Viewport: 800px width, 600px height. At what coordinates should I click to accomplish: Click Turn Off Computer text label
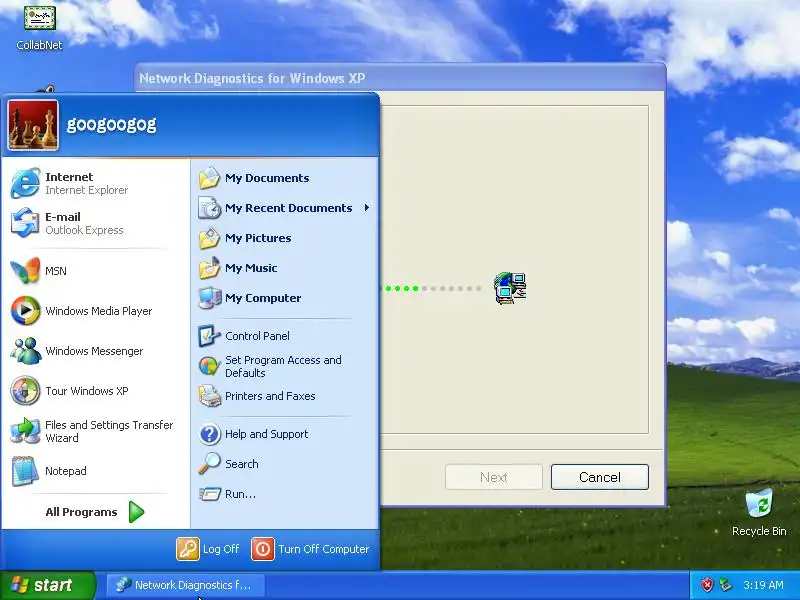323,549
